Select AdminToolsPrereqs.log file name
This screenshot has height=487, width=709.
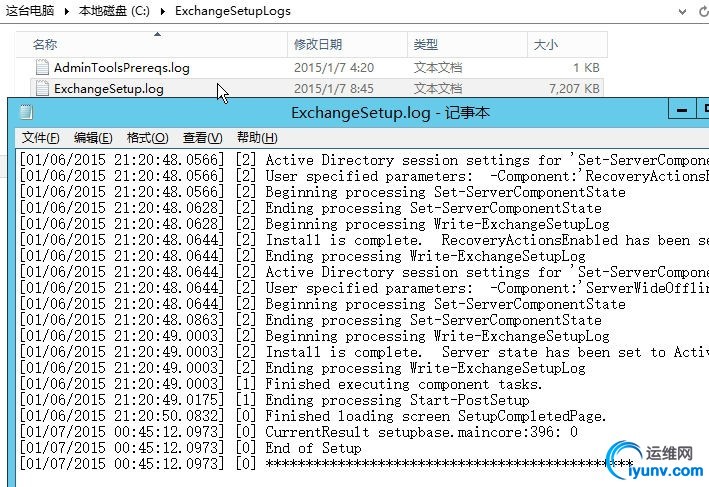(122, 68)
